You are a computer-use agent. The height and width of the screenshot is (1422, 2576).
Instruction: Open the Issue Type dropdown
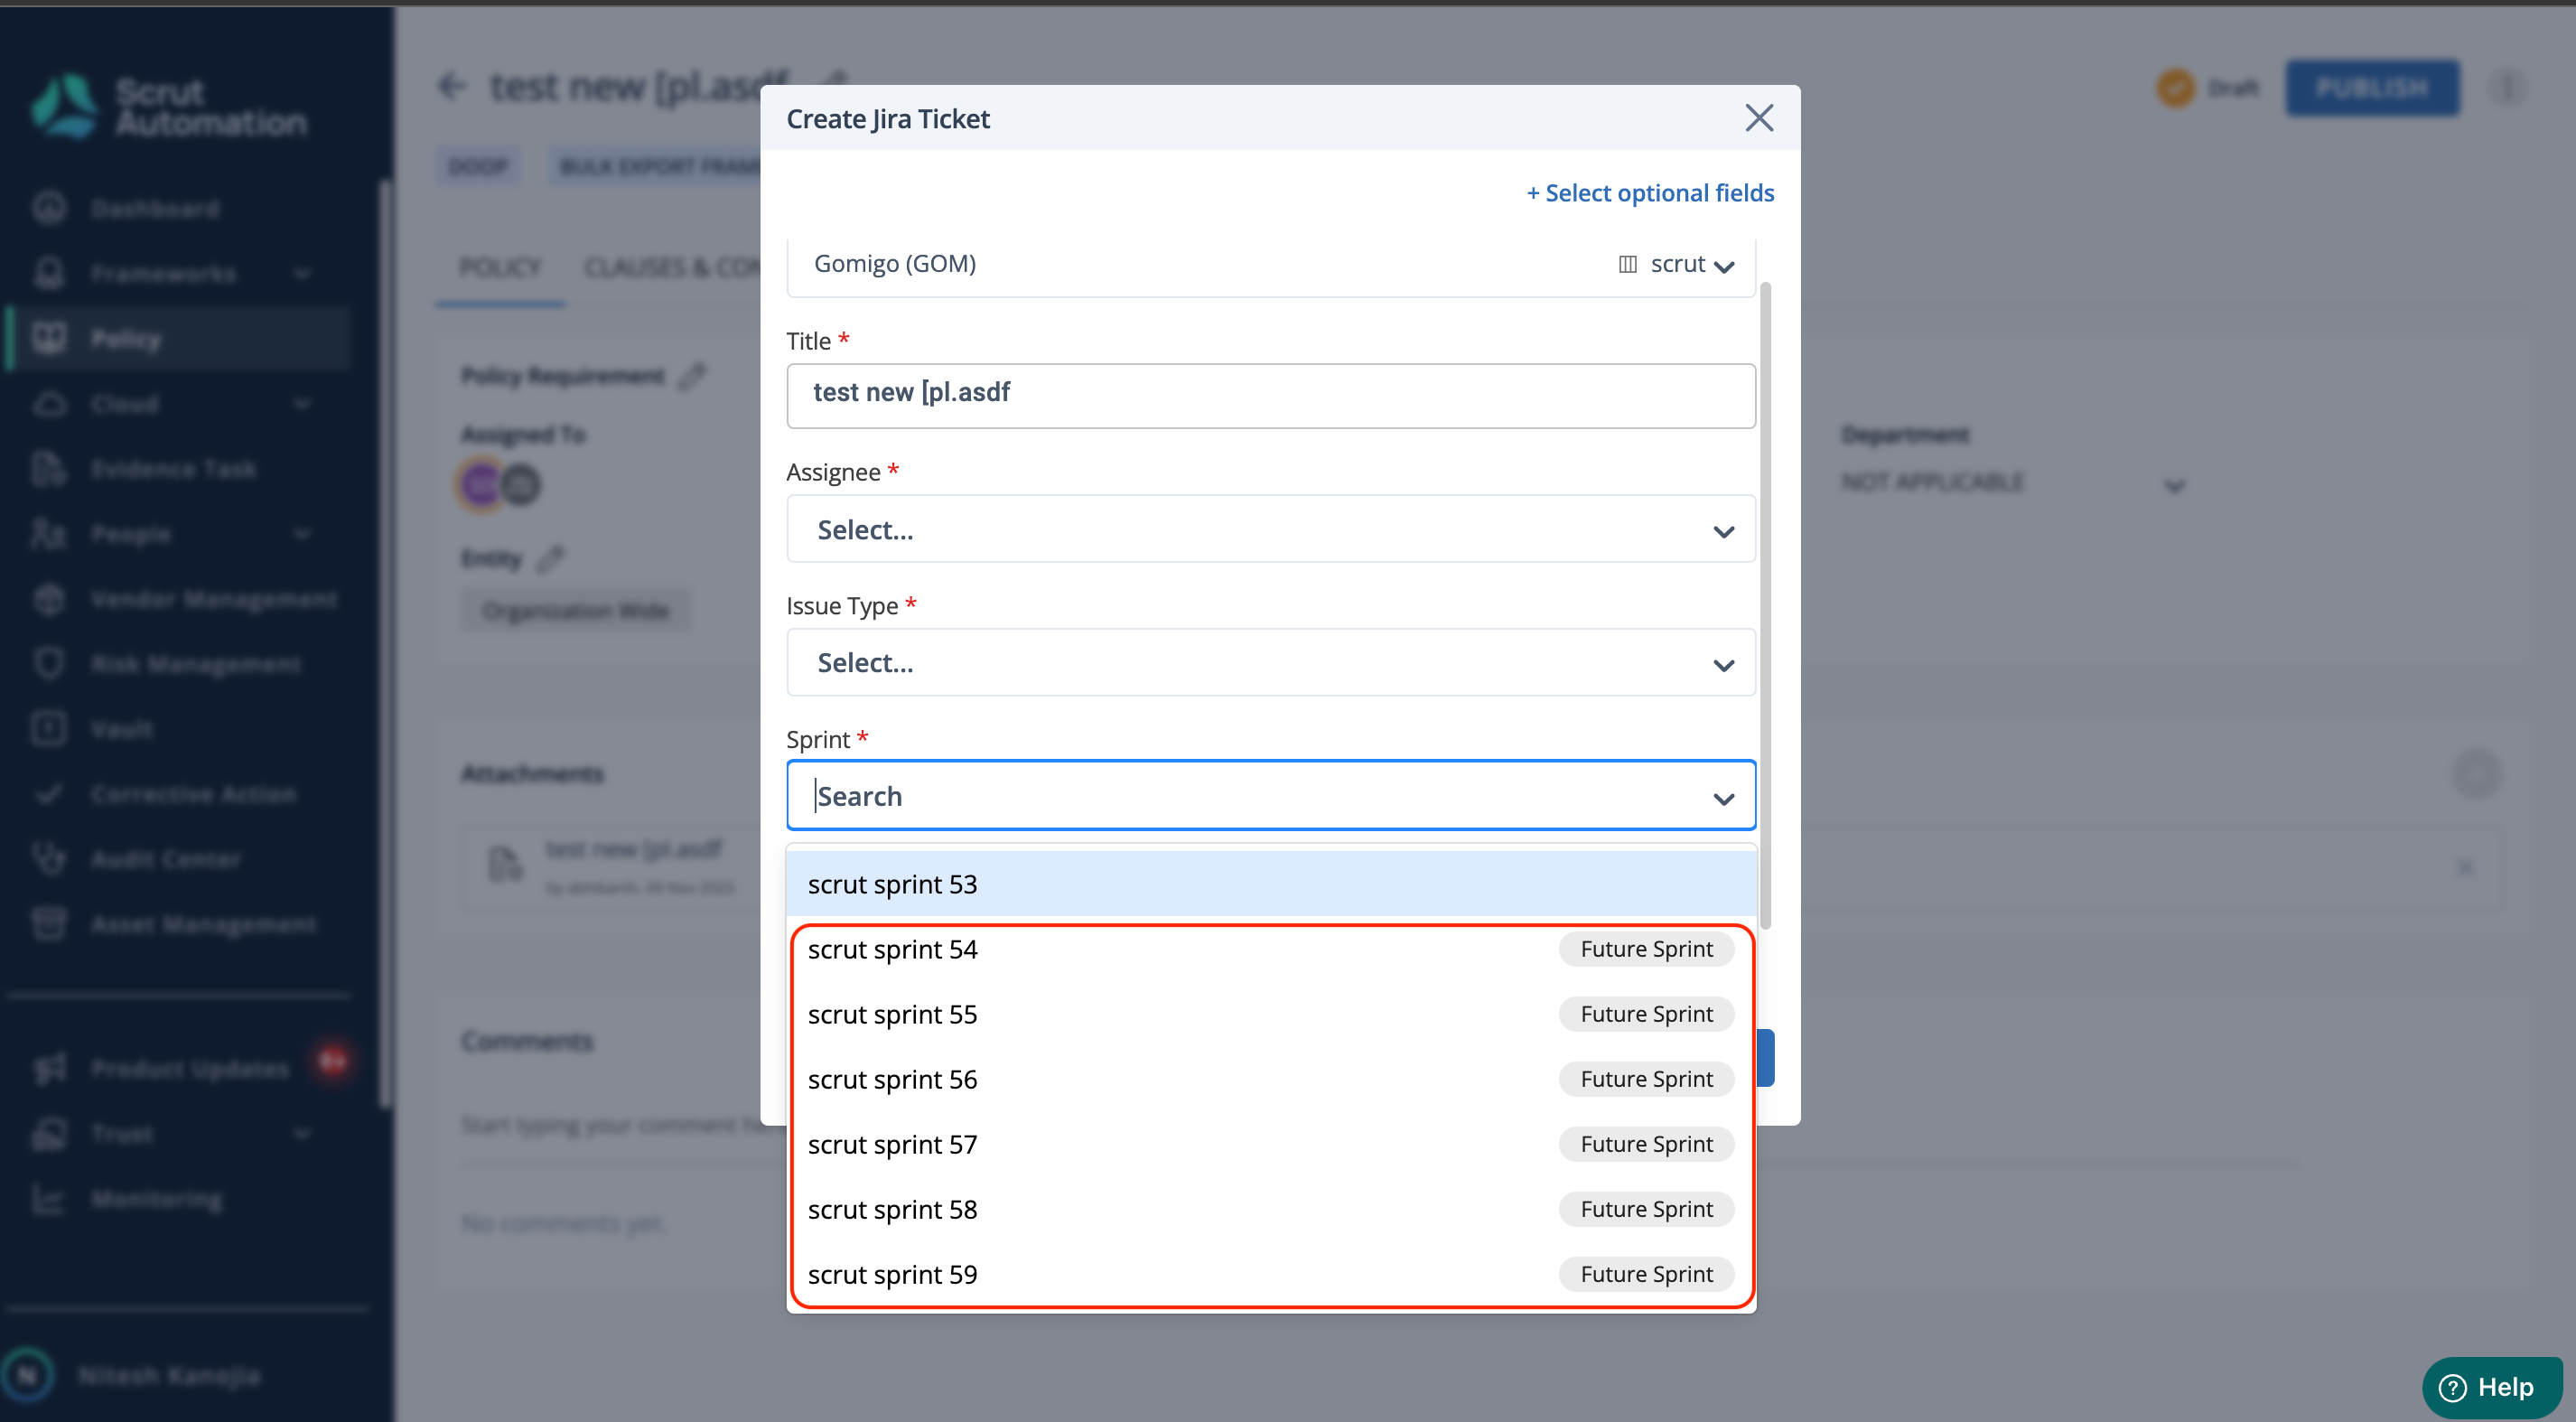(1270, 663)
